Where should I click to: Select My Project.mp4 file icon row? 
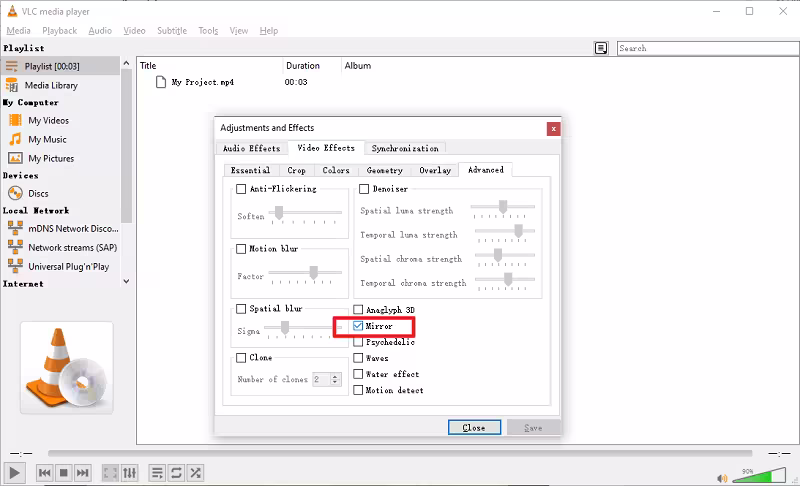(161, 82)
